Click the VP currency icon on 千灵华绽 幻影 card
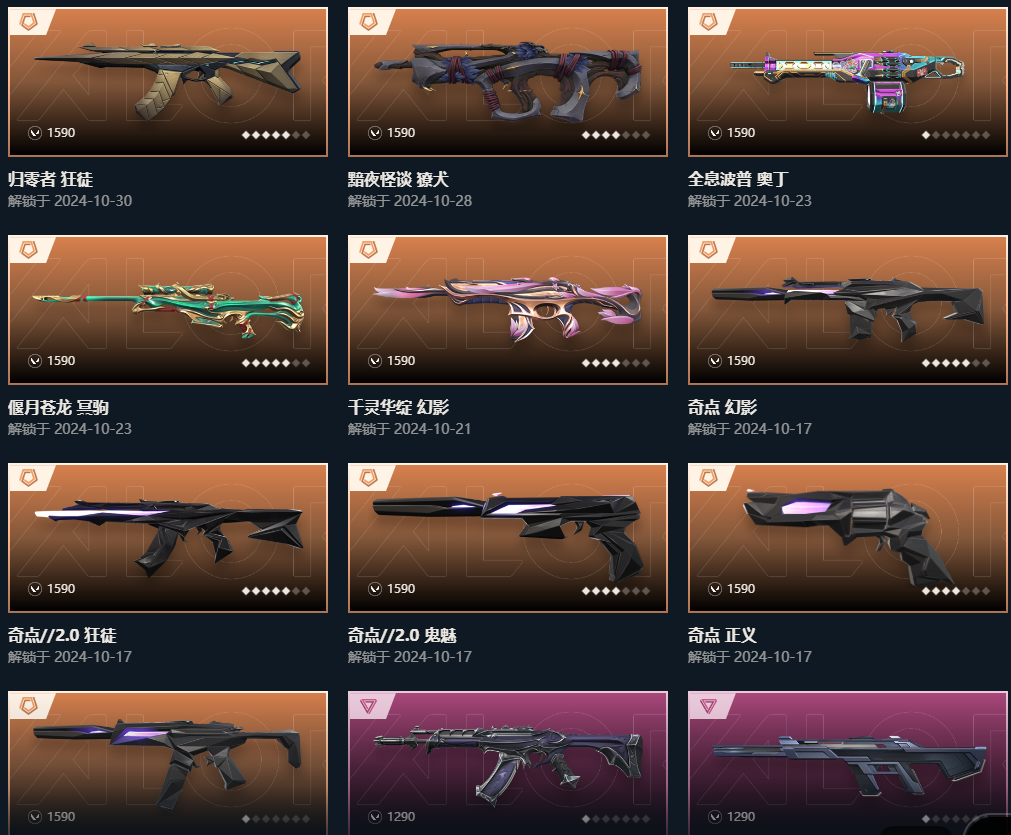This screenshot has height=835, width=1011. (x=375, y=361)
